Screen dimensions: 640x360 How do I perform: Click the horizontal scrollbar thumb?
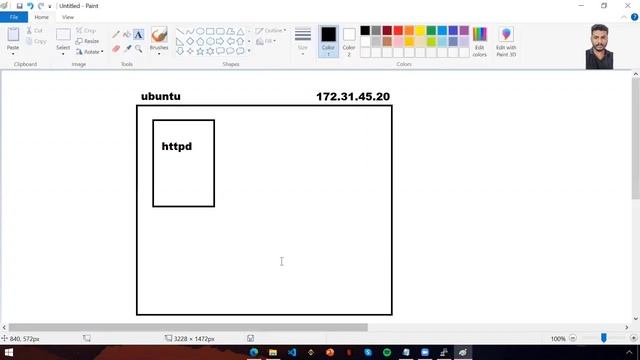click(x=188, y=327)
